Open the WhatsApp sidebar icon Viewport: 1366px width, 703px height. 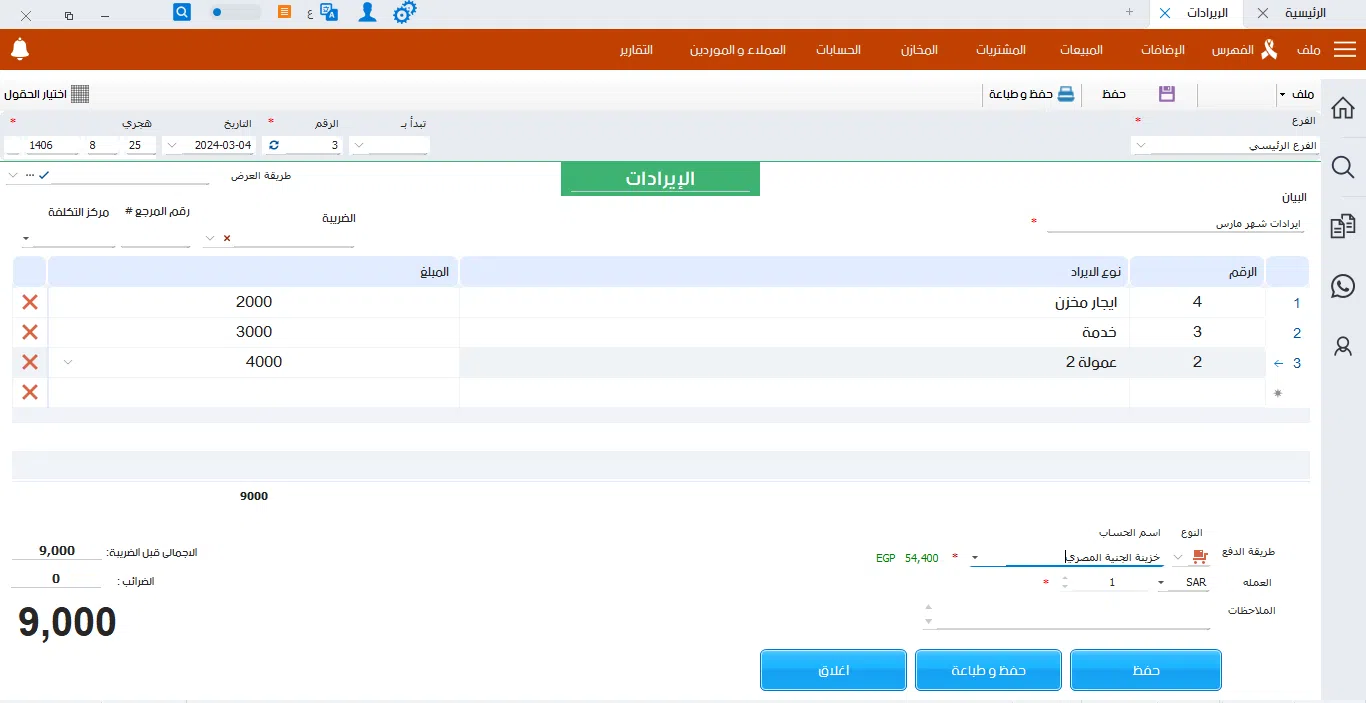1343,286
